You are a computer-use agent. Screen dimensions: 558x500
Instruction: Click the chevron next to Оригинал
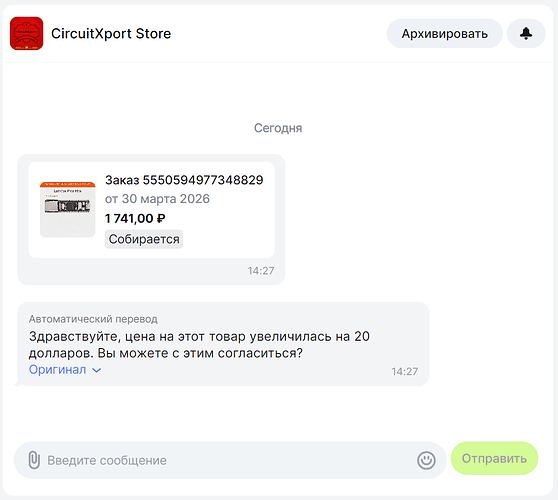[x=96, y=370]
